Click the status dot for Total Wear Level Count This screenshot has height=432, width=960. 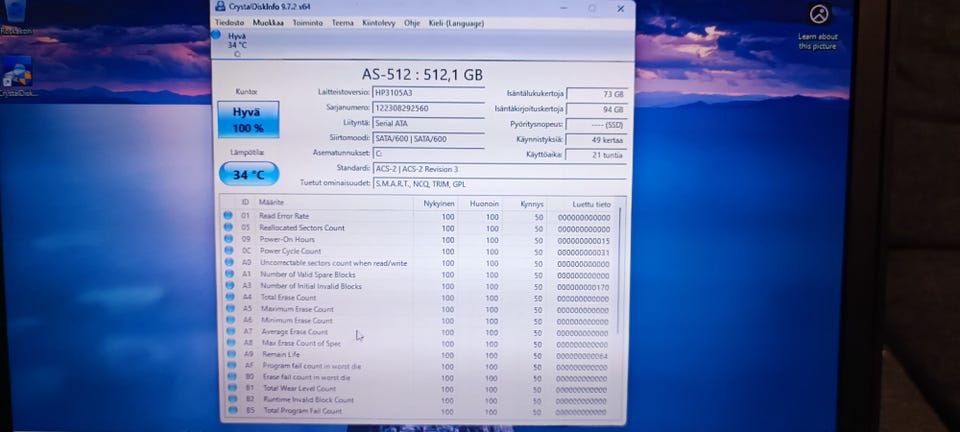(233, 388)
